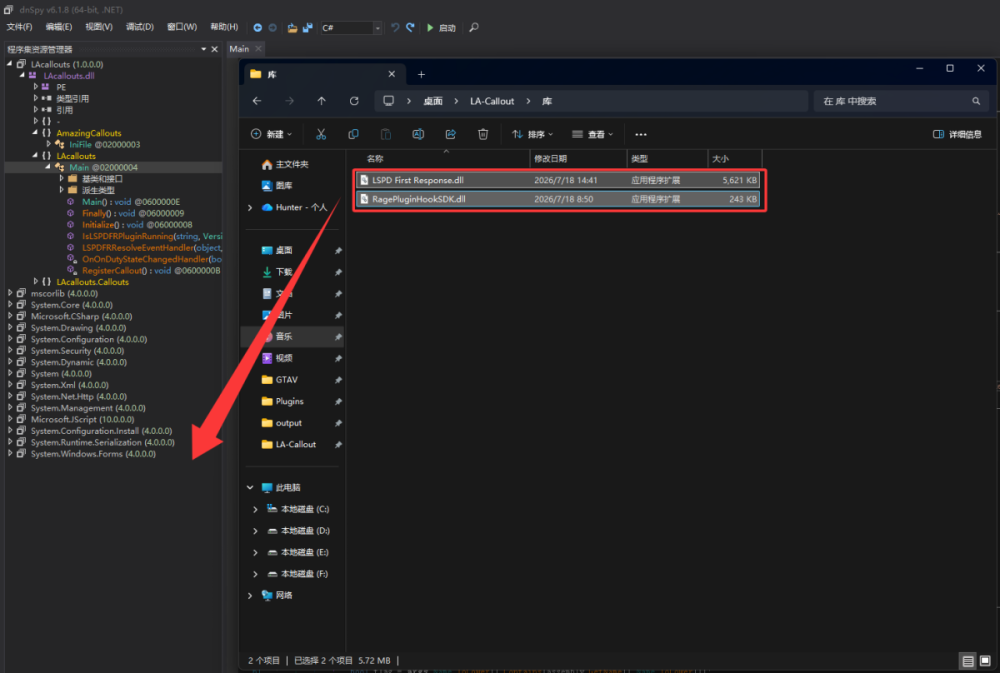Click the Cut scissors icon in Explorer
Image resolution: width=1000 pixels, height=673 pixels.
coord(321,134)
